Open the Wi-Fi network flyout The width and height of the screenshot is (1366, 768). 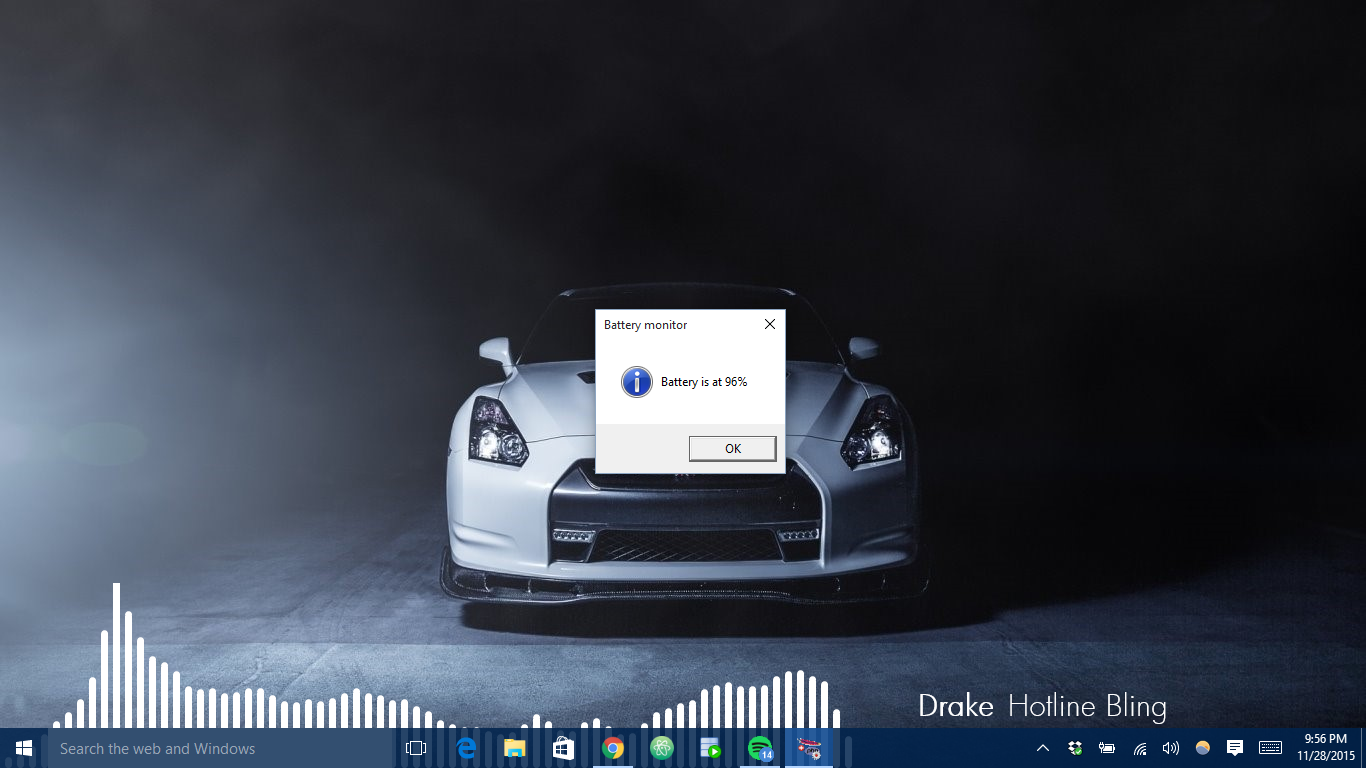tap(1139, 748)
